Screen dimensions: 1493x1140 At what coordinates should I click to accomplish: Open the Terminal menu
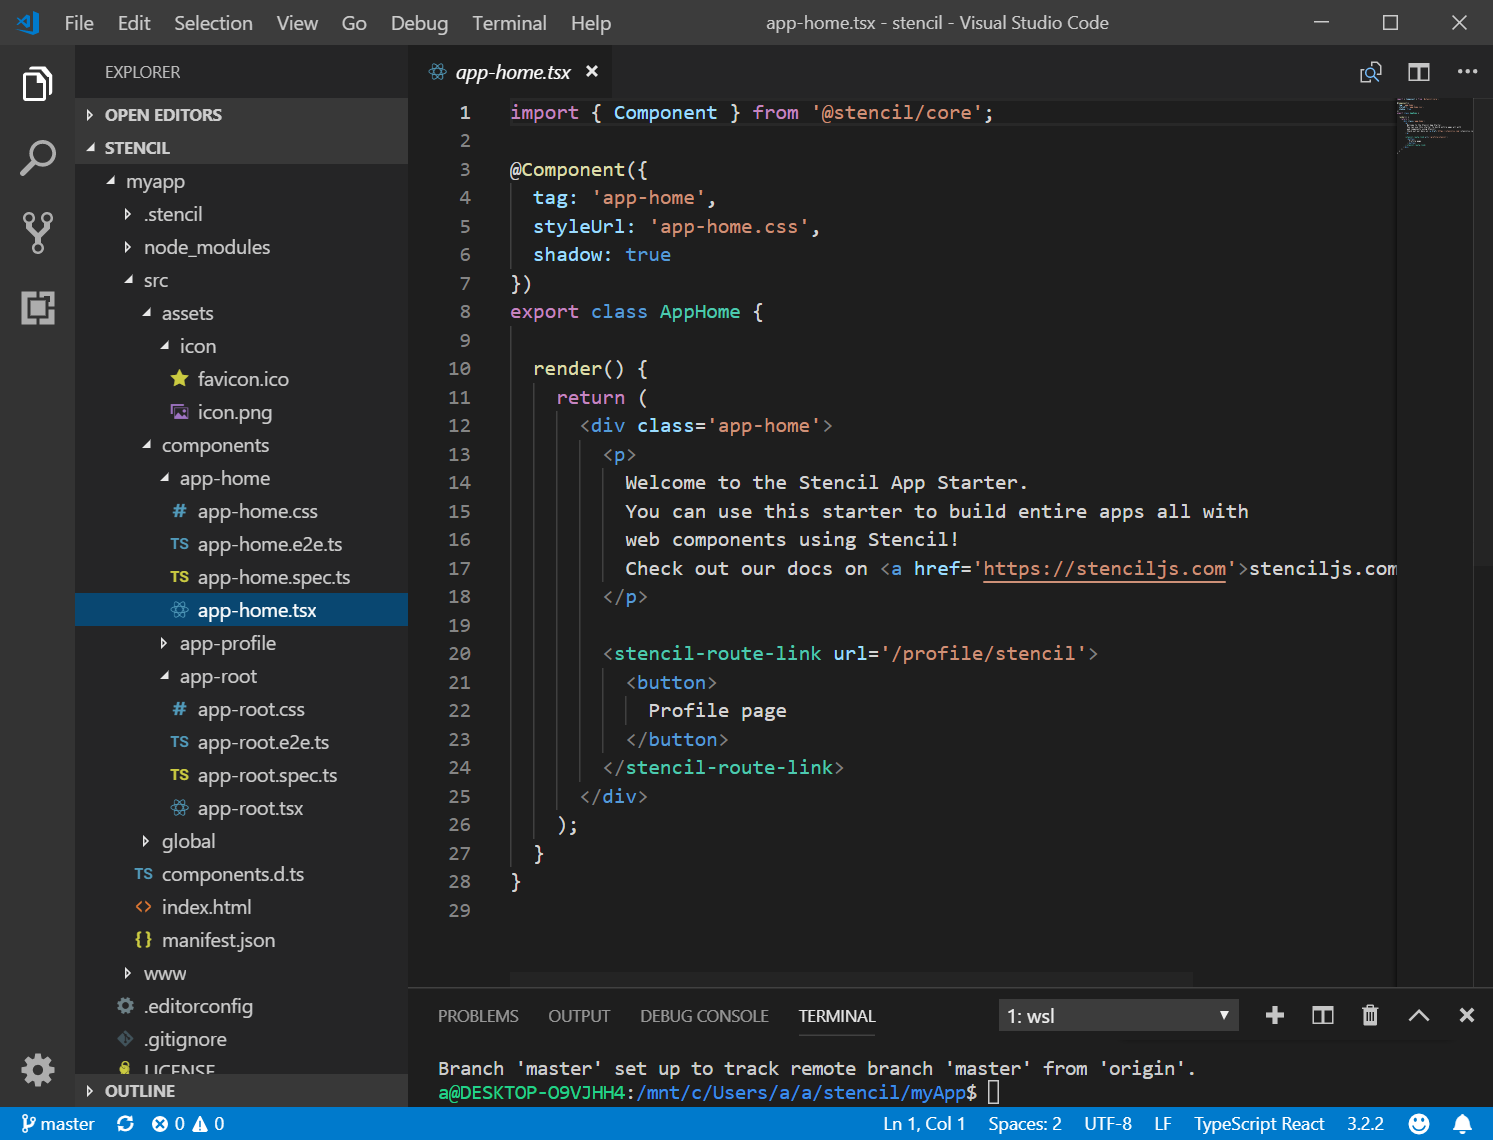[509, 23]
